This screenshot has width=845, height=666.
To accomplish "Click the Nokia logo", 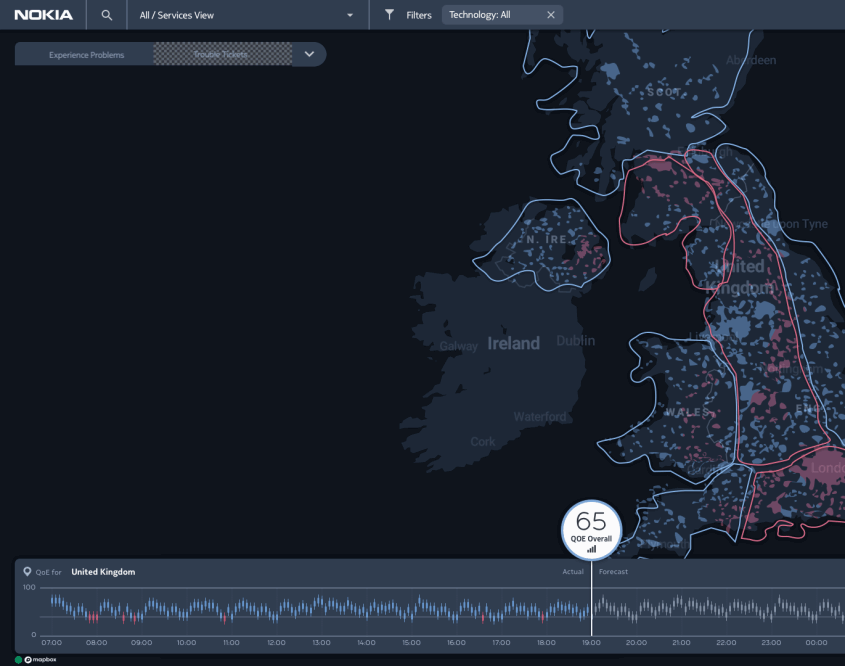I will click(43, 15).
